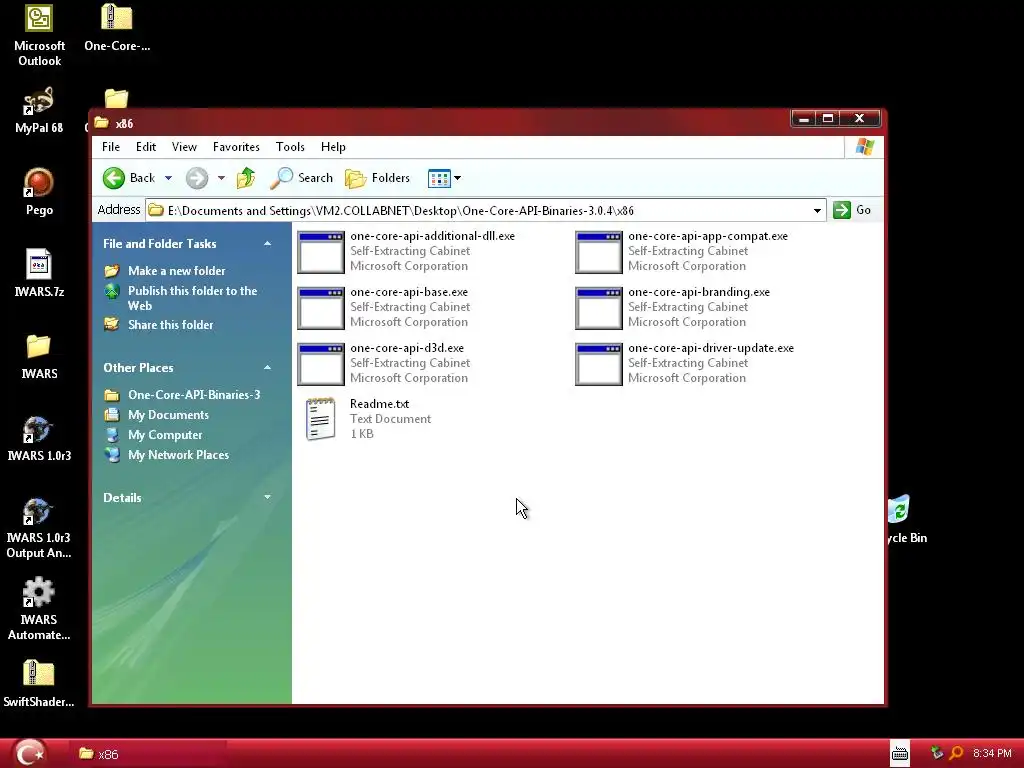
Task: Click the green Go arrow
Action: coord(842,210)
